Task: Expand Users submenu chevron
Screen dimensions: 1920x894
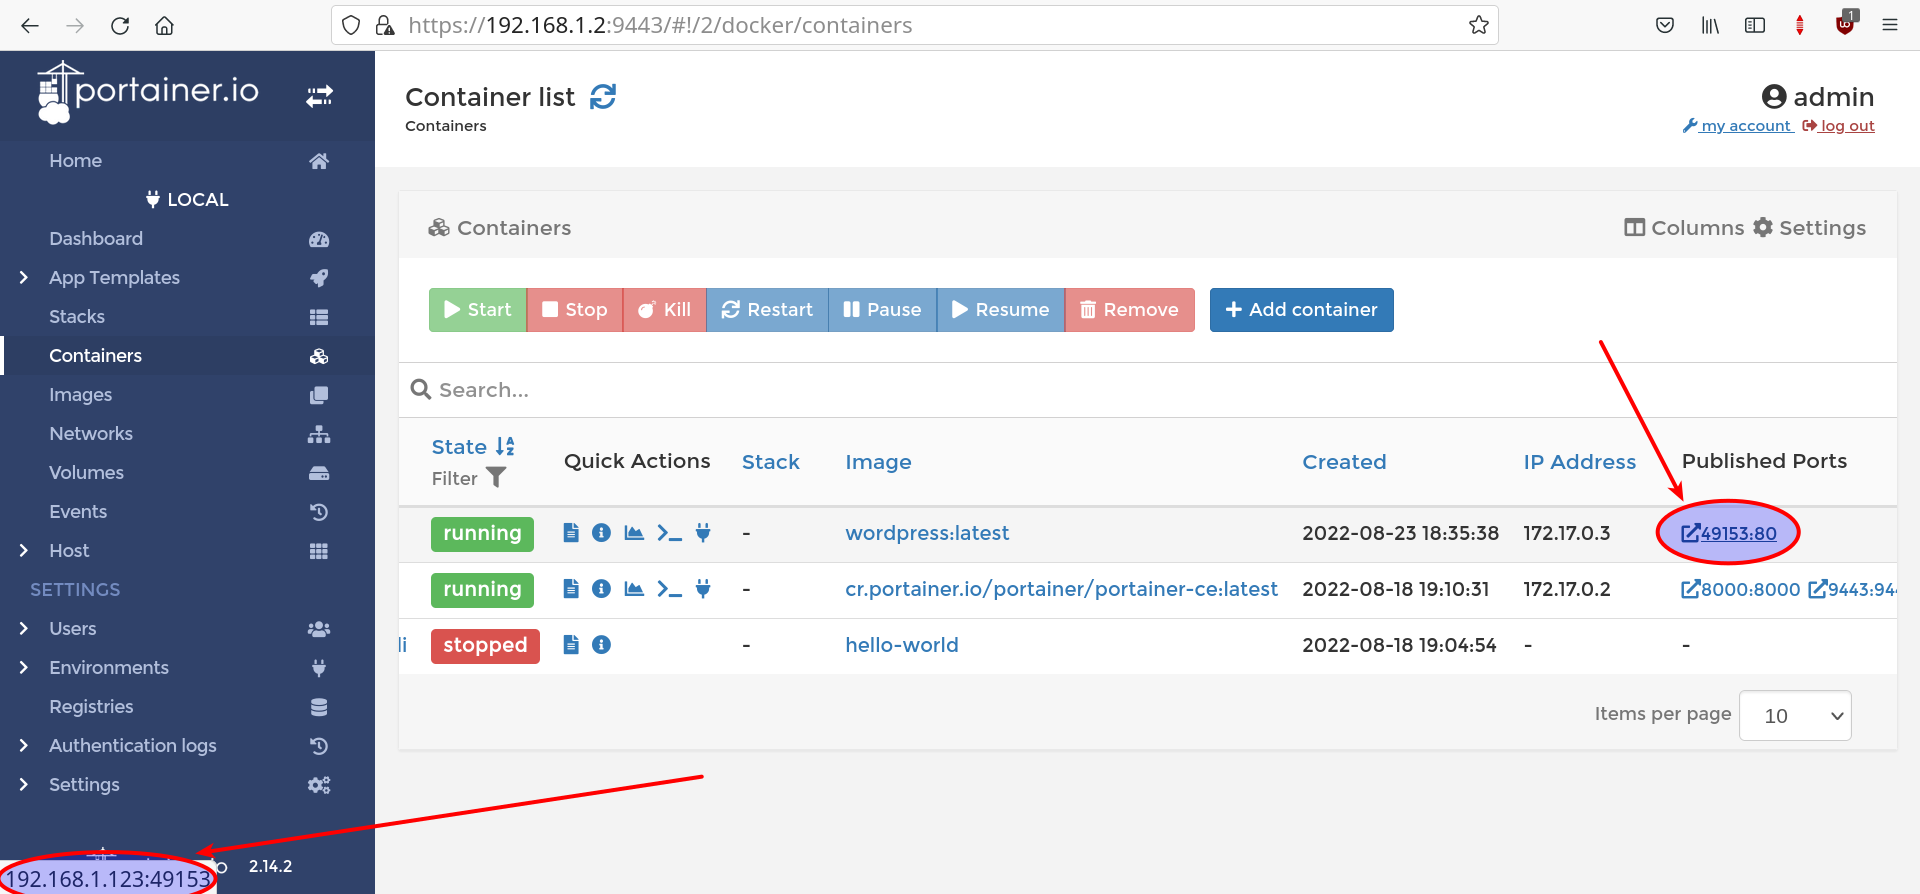Action: tap(23, 628)
